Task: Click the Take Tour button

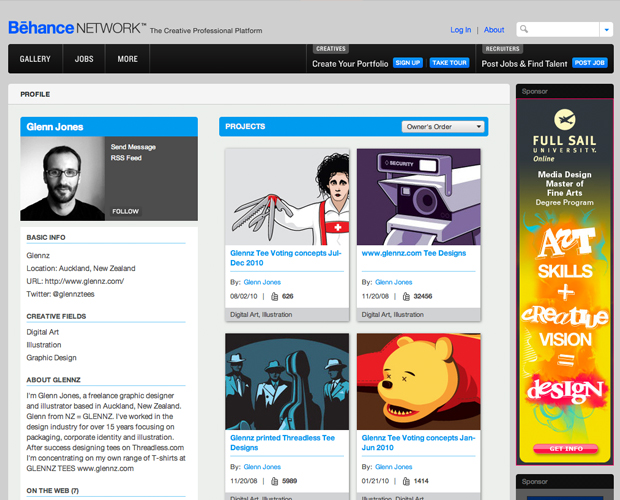Action: [x=449, y=63]
